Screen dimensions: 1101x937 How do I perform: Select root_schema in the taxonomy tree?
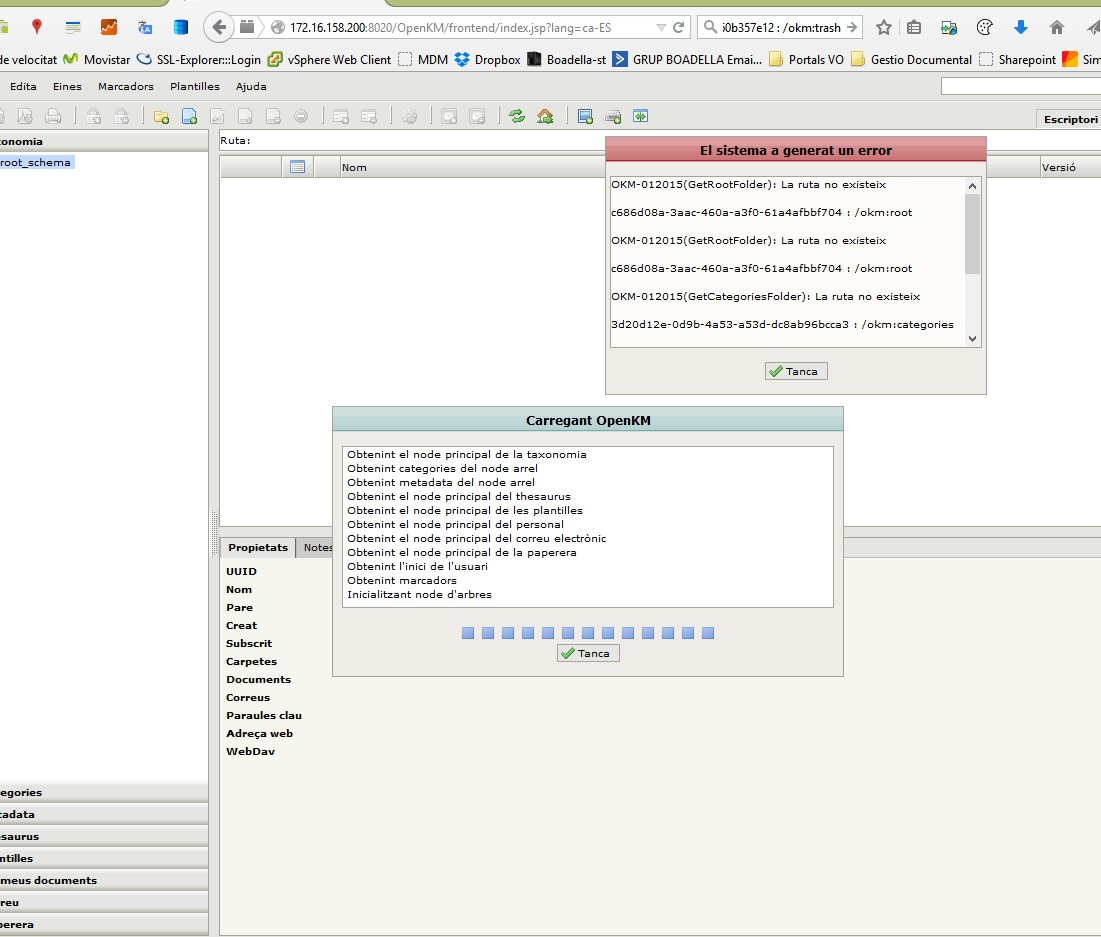(36, 162)
